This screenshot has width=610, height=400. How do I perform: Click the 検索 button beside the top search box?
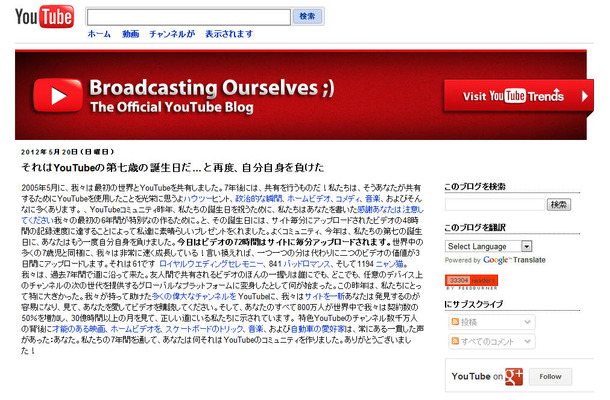click(x=307, y=16)
